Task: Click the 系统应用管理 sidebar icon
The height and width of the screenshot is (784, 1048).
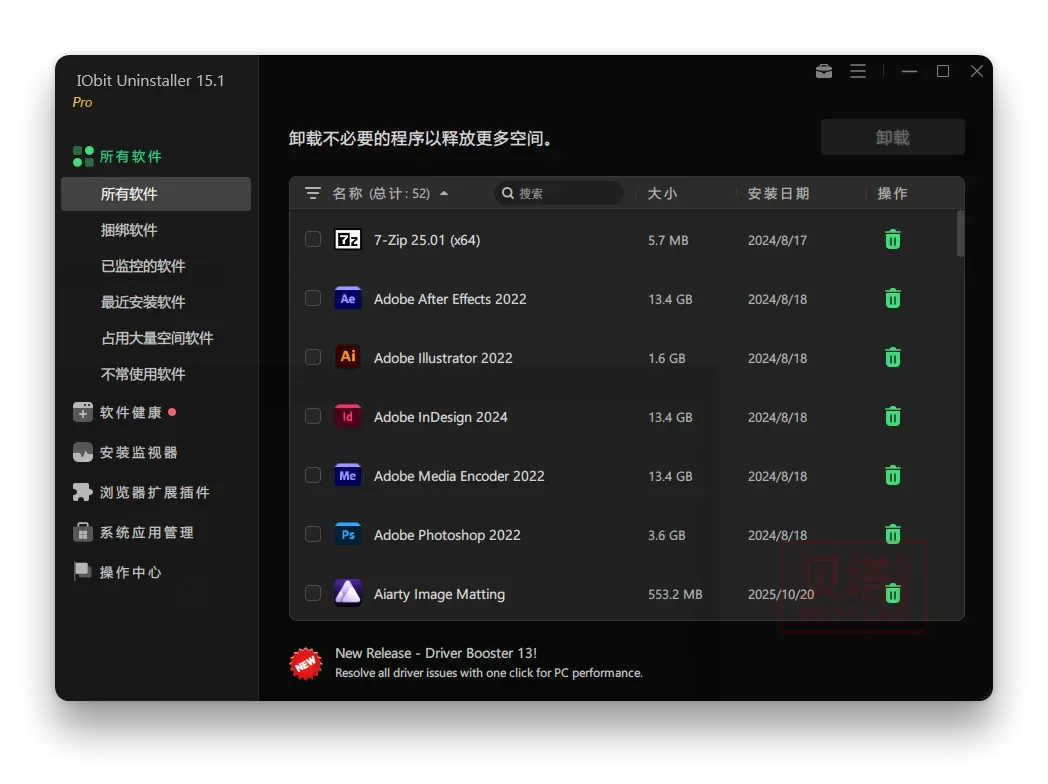Action: tap(83, 532)
